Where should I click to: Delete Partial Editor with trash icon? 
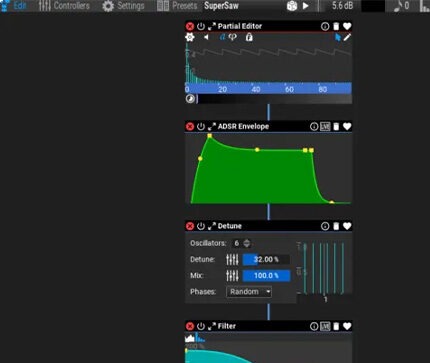click(336, 26)
